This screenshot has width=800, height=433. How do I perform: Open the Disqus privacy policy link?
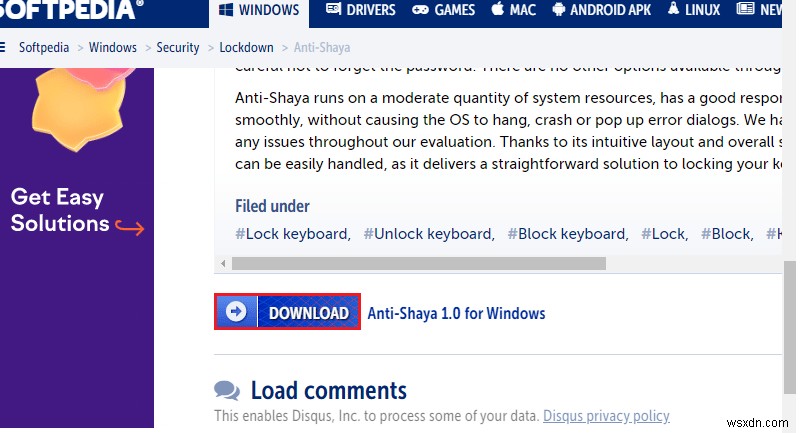(x=605, y=416)
